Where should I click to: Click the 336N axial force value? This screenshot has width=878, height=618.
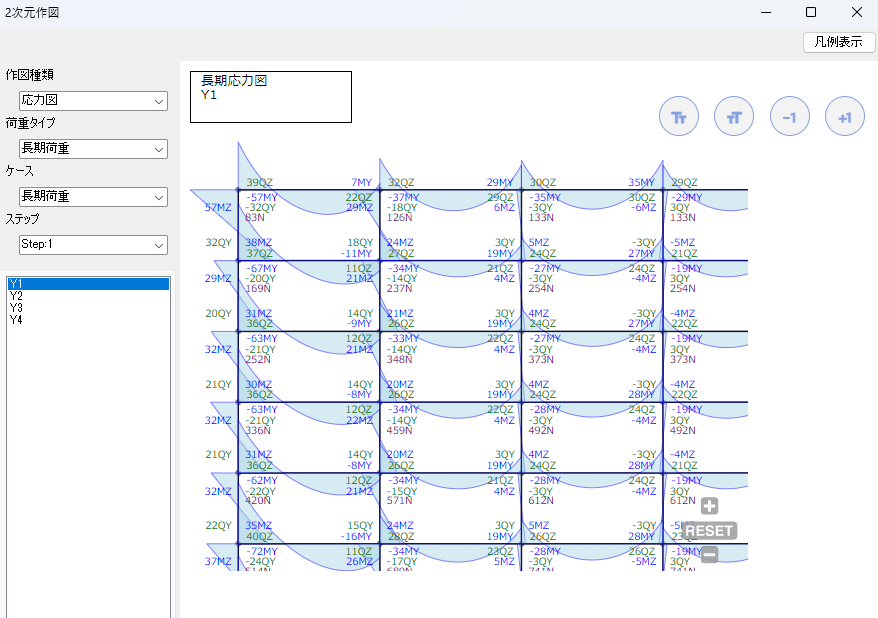click(x=258, y=430)
